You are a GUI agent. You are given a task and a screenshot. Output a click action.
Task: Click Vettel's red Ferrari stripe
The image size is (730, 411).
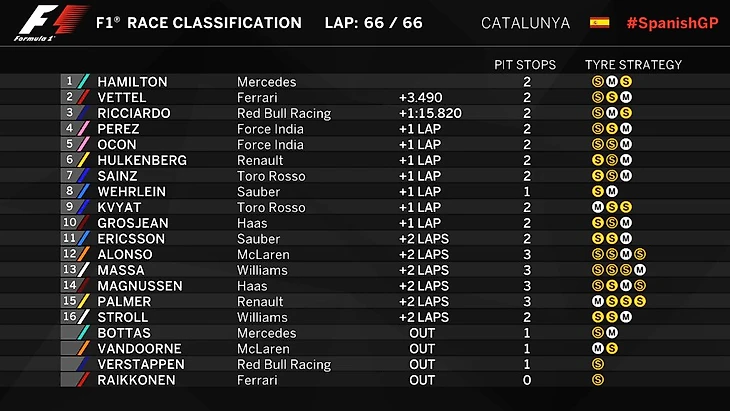pyautogui.click(x=84, y=97)
